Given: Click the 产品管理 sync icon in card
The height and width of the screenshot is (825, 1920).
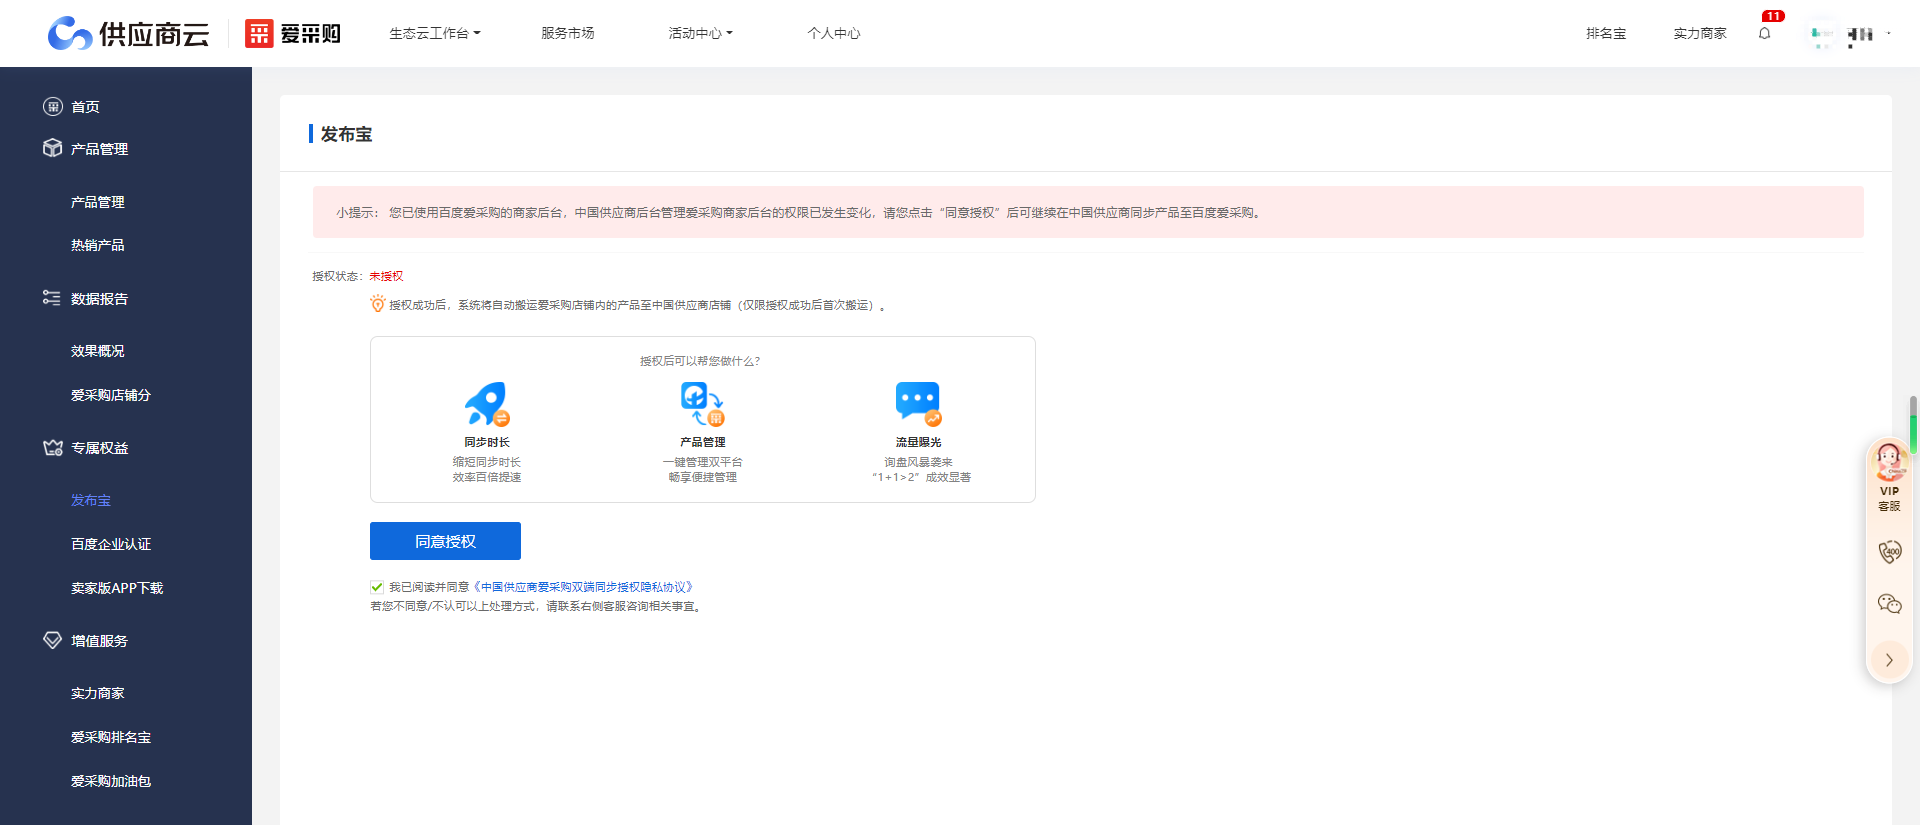Looking at the screenshot, I should [702, 404].
